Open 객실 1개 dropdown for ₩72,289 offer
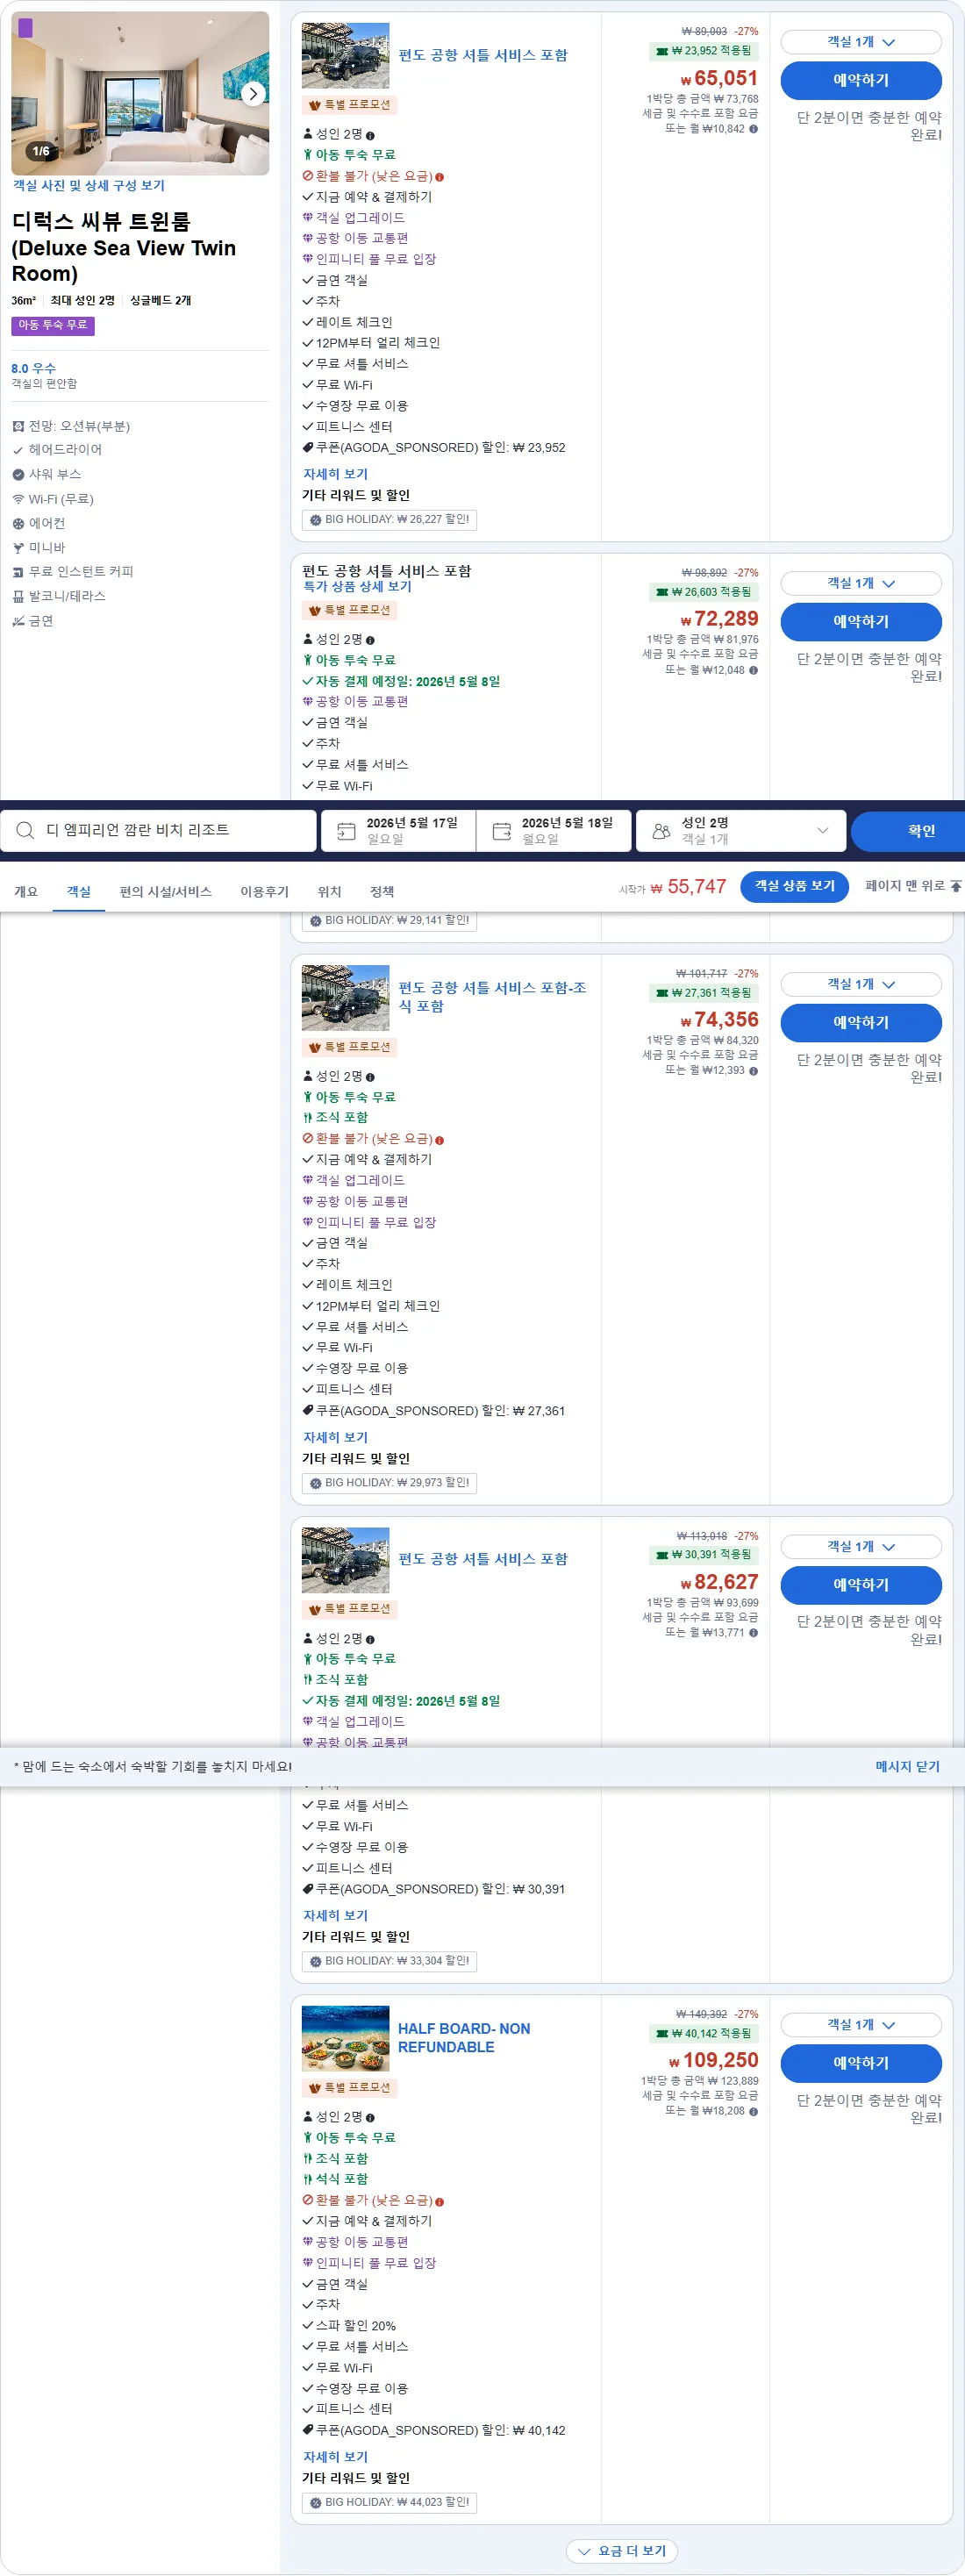Viewport: 965px width, 2576px height. coord(860,583)
